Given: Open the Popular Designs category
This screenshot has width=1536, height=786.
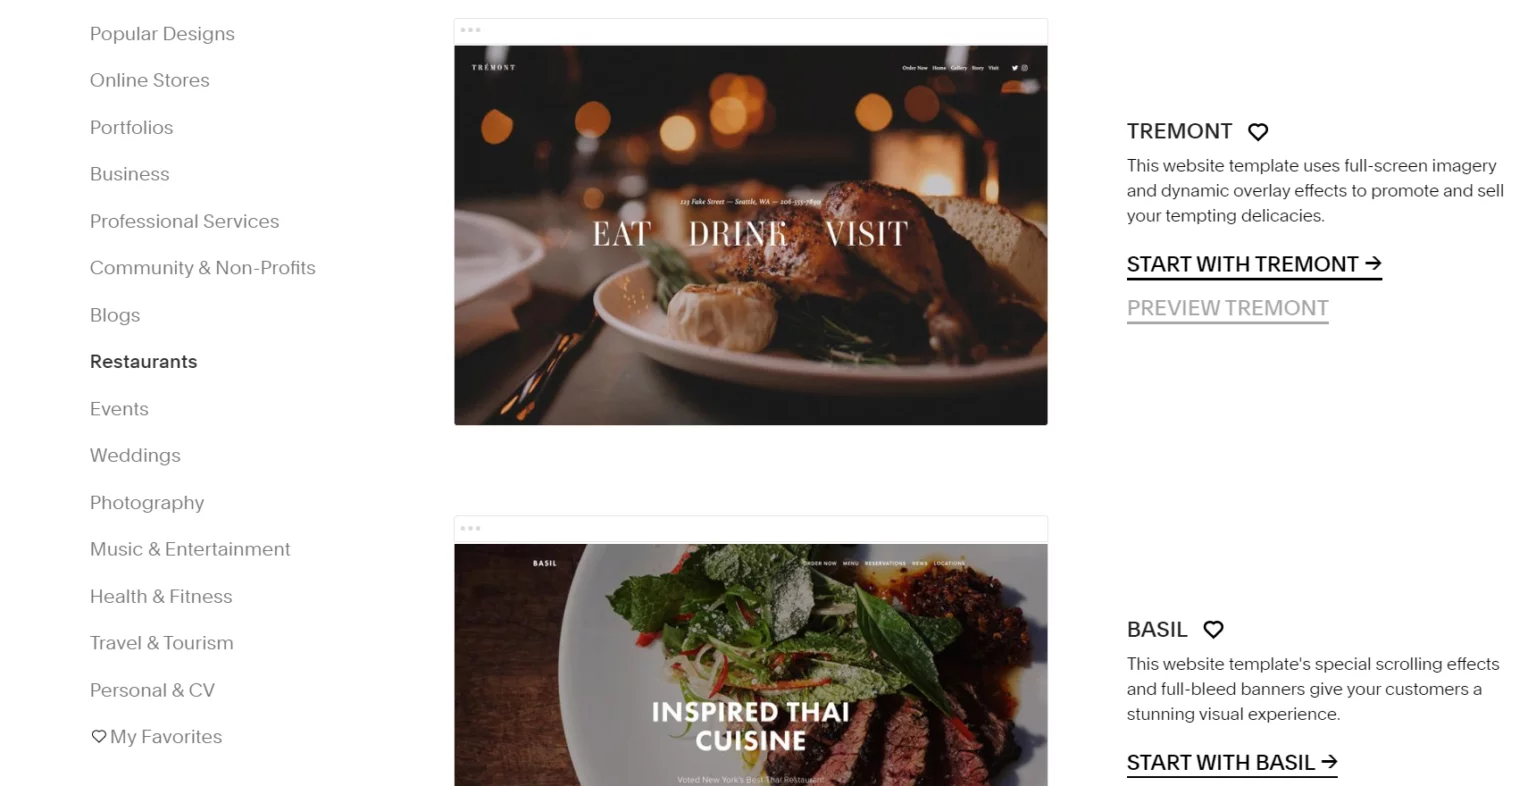Looking at the screenshot, I should [162, 34].
